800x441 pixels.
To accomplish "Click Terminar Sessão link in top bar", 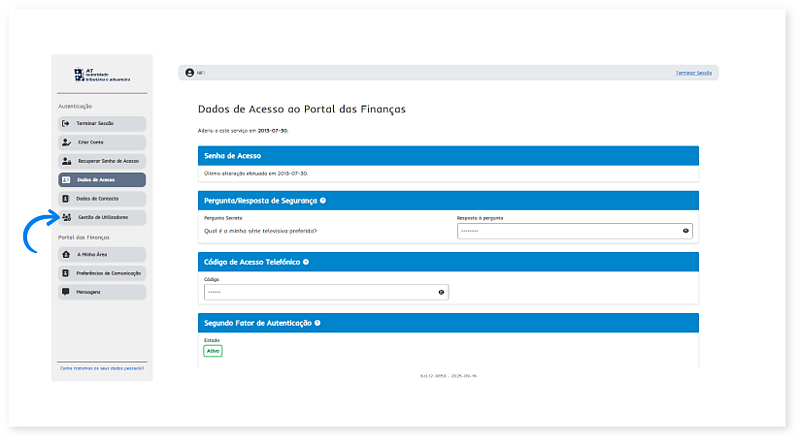I will pyautogui.click(x=695, y=73).
